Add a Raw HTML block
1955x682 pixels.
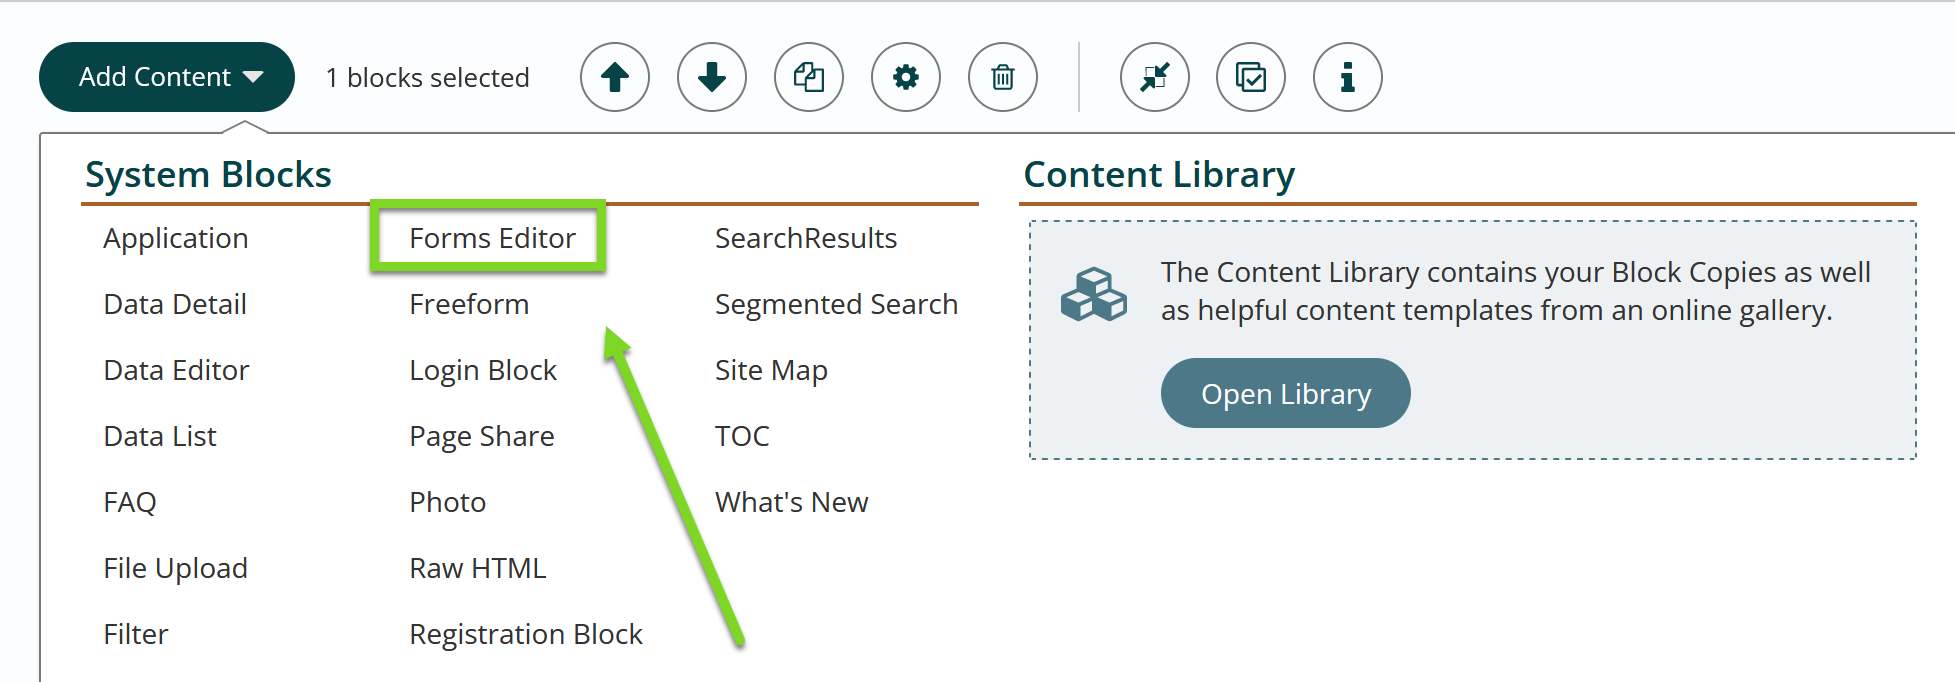pyautogui.click(x=478, y=568)
